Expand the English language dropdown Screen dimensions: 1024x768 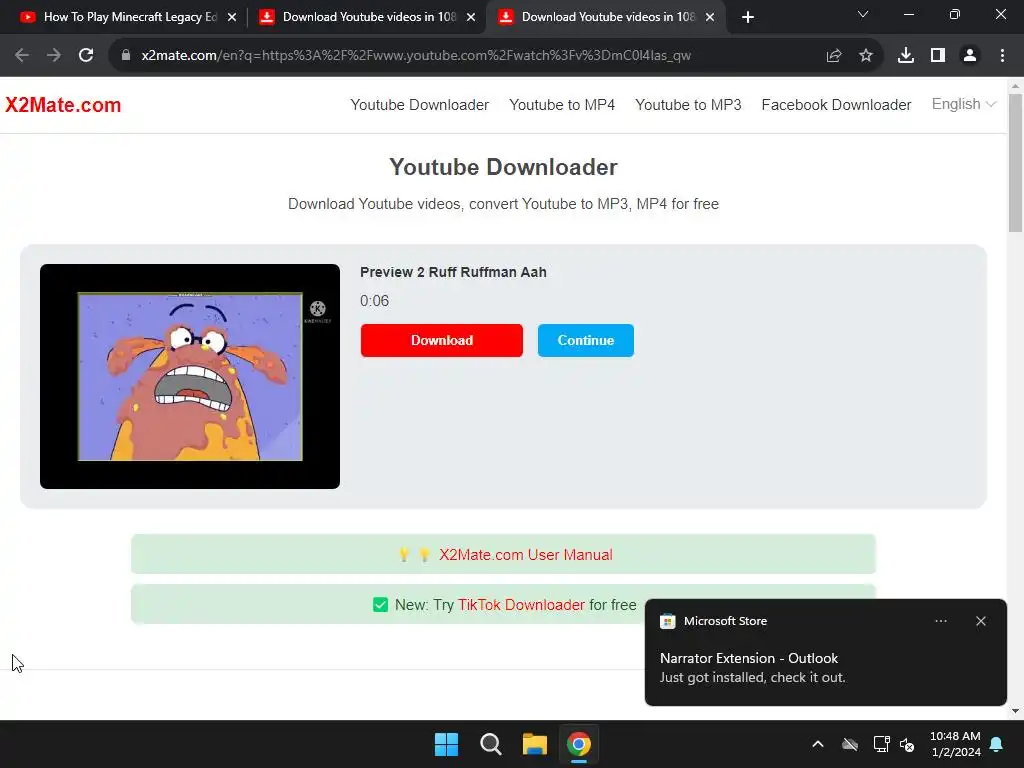[x=963, y=104]
